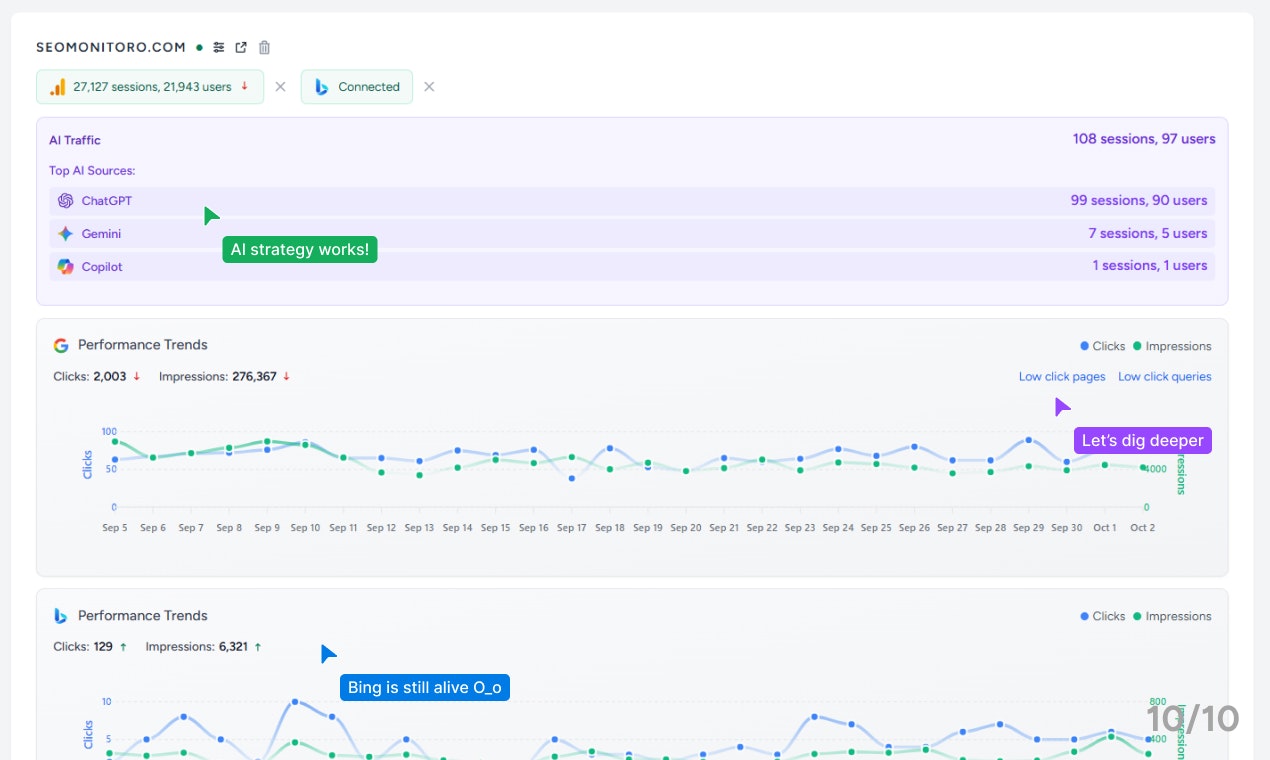Select the Oct 2 date label on Google chart

pos(1142,528)
